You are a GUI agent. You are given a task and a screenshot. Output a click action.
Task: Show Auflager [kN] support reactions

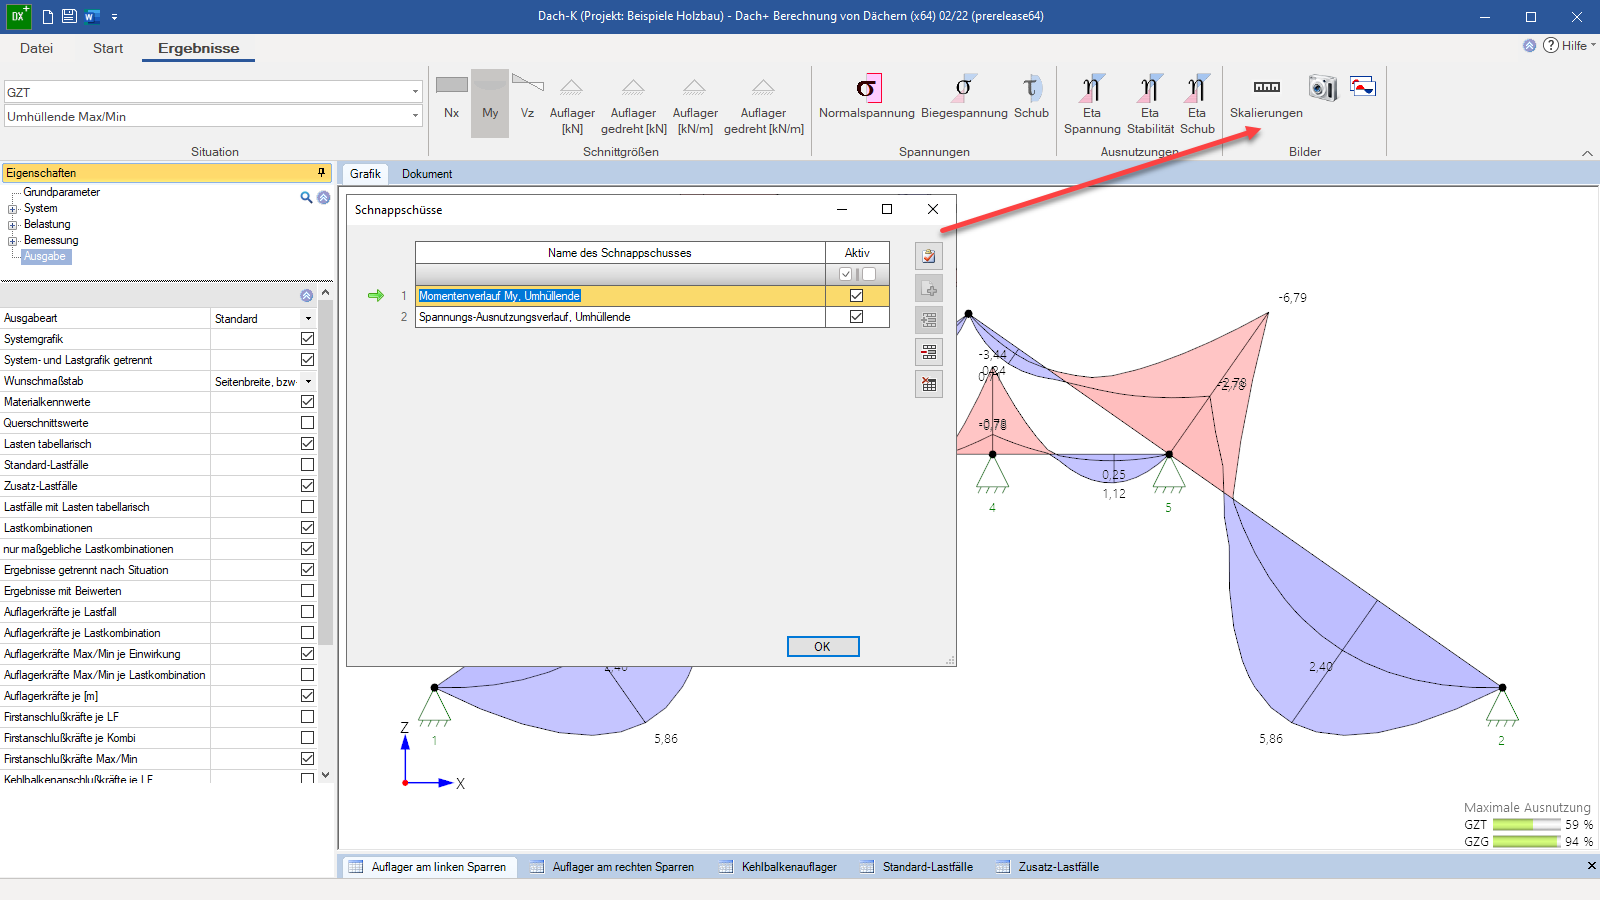click(572, 105)
